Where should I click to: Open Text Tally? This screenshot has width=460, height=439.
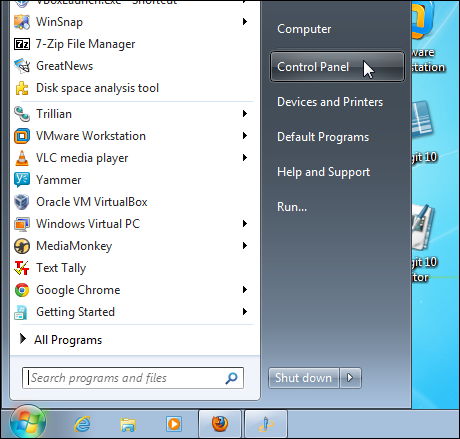click(133, 268)
